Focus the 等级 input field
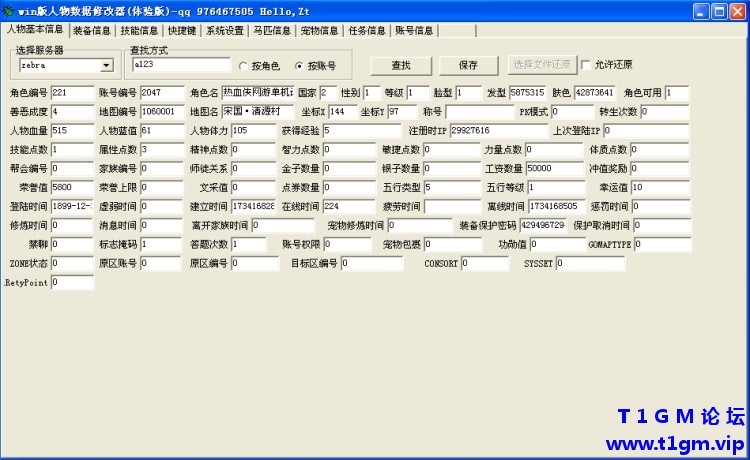 click(x=418, y=93)
